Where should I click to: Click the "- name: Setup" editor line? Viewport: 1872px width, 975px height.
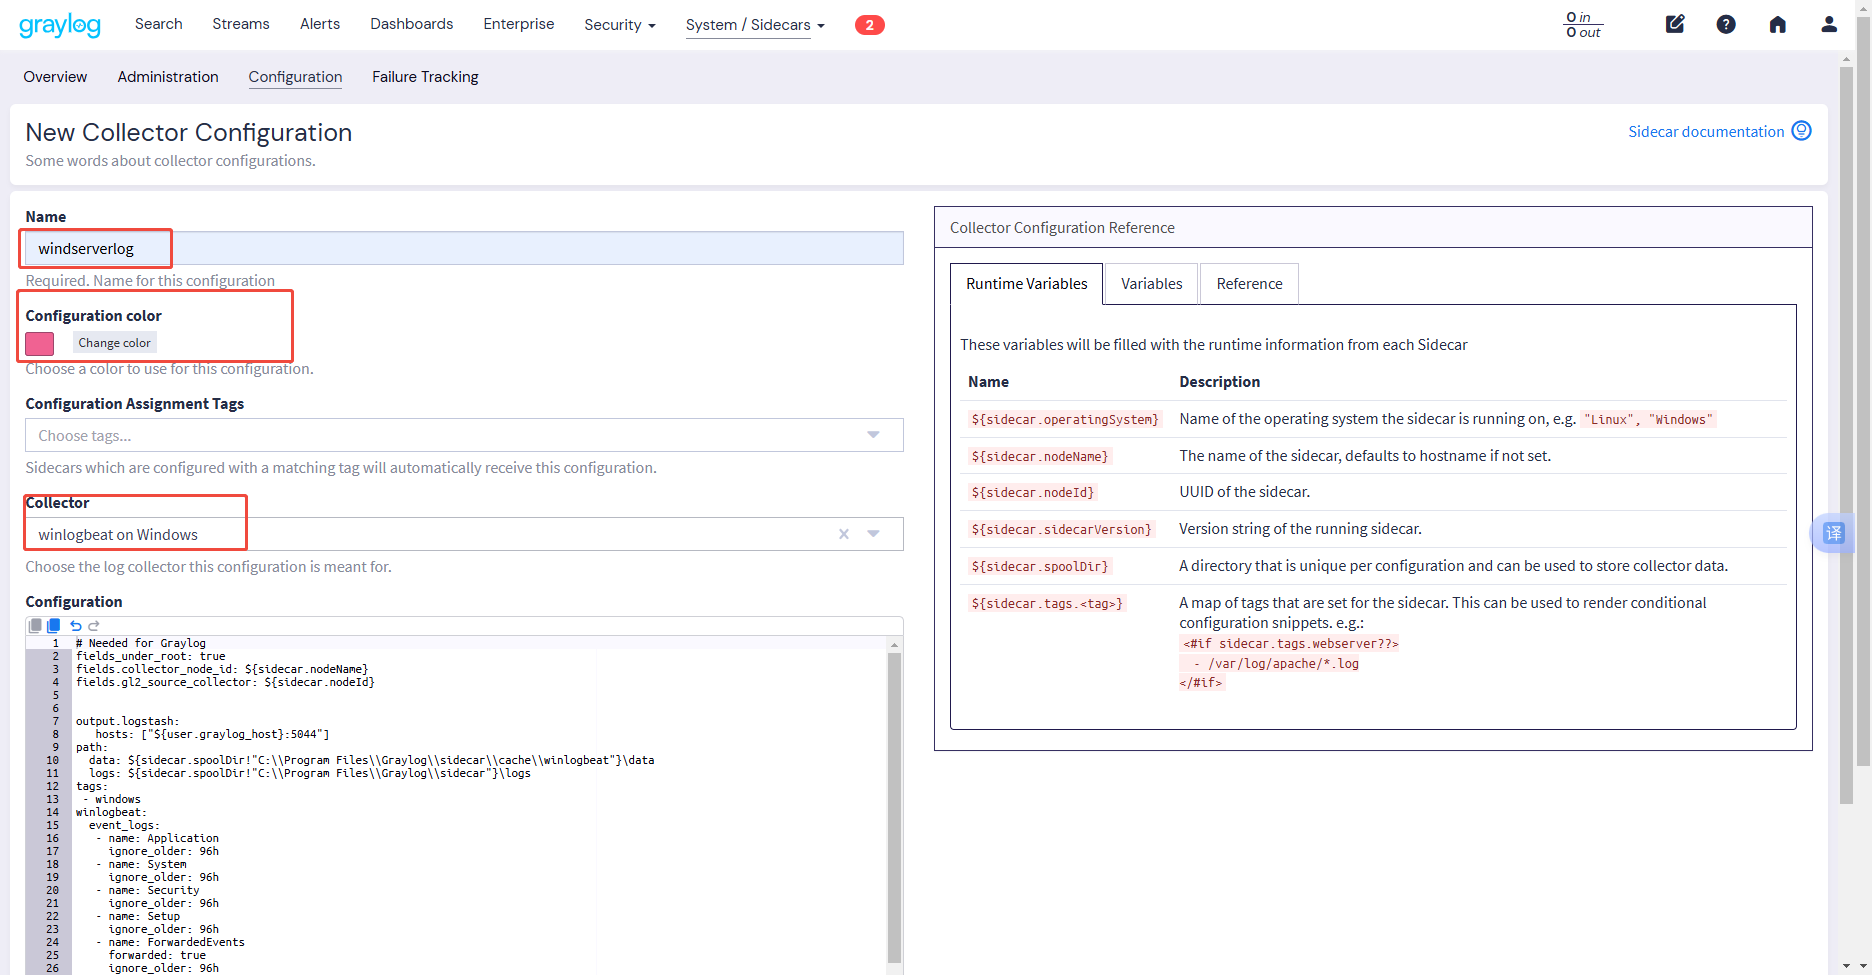(138, 916)
